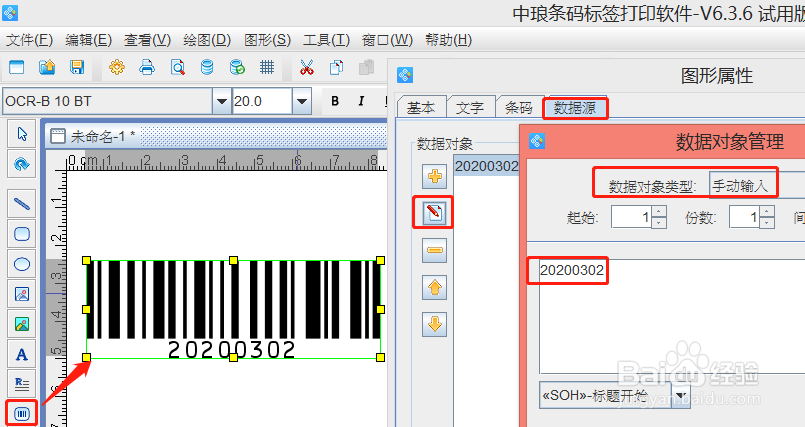805x427 pixels.
Task: Open the 文件(F) menu
Action: click(x=29, y=40)
